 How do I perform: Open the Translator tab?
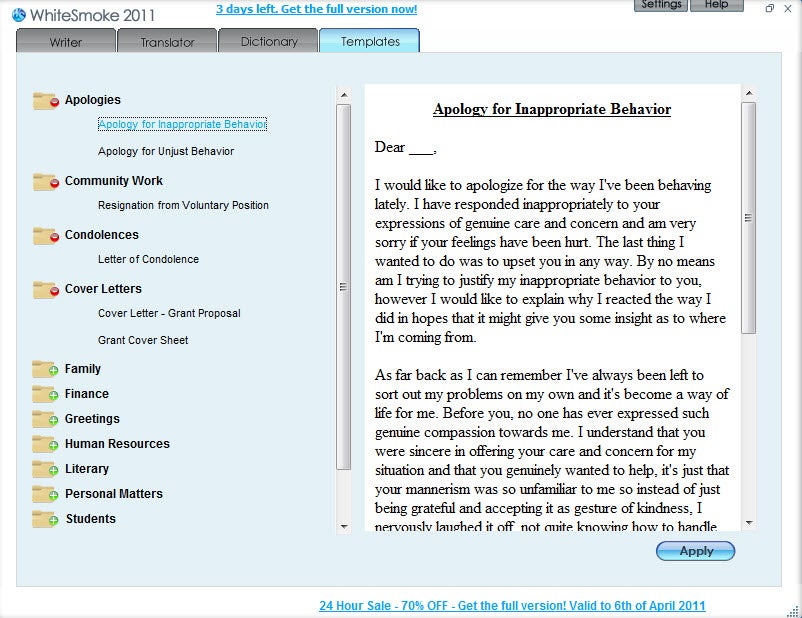[167, 41]
